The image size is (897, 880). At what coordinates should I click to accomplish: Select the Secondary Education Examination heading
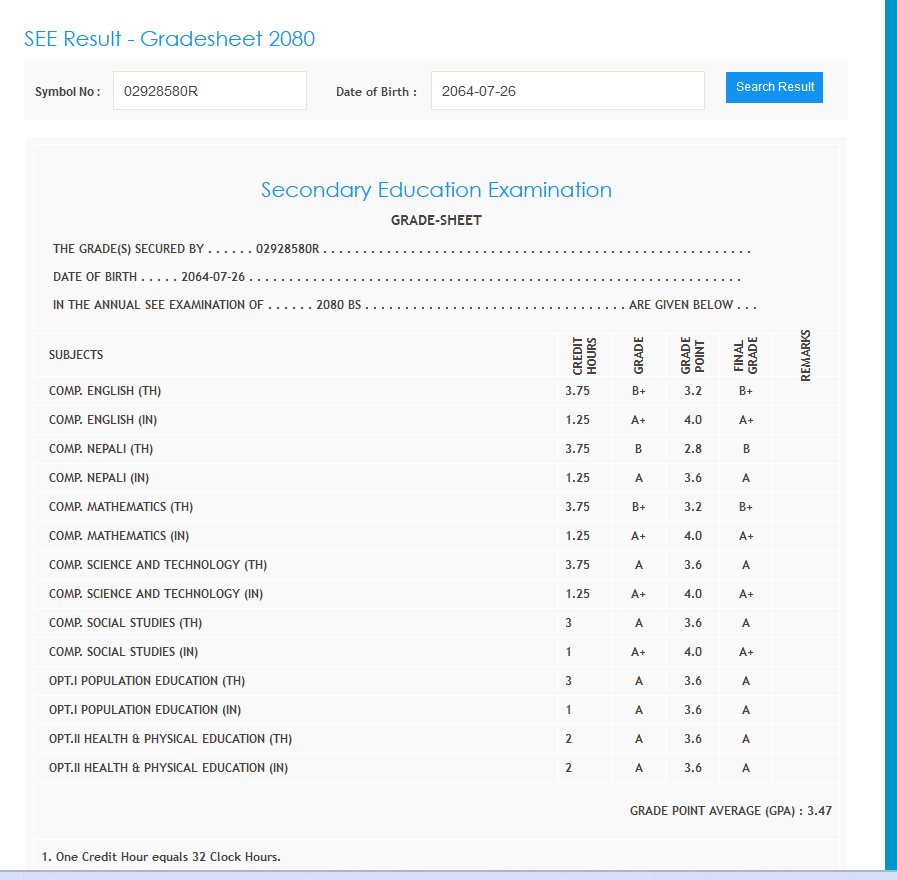pyautogui.click(x=436, y=190)
